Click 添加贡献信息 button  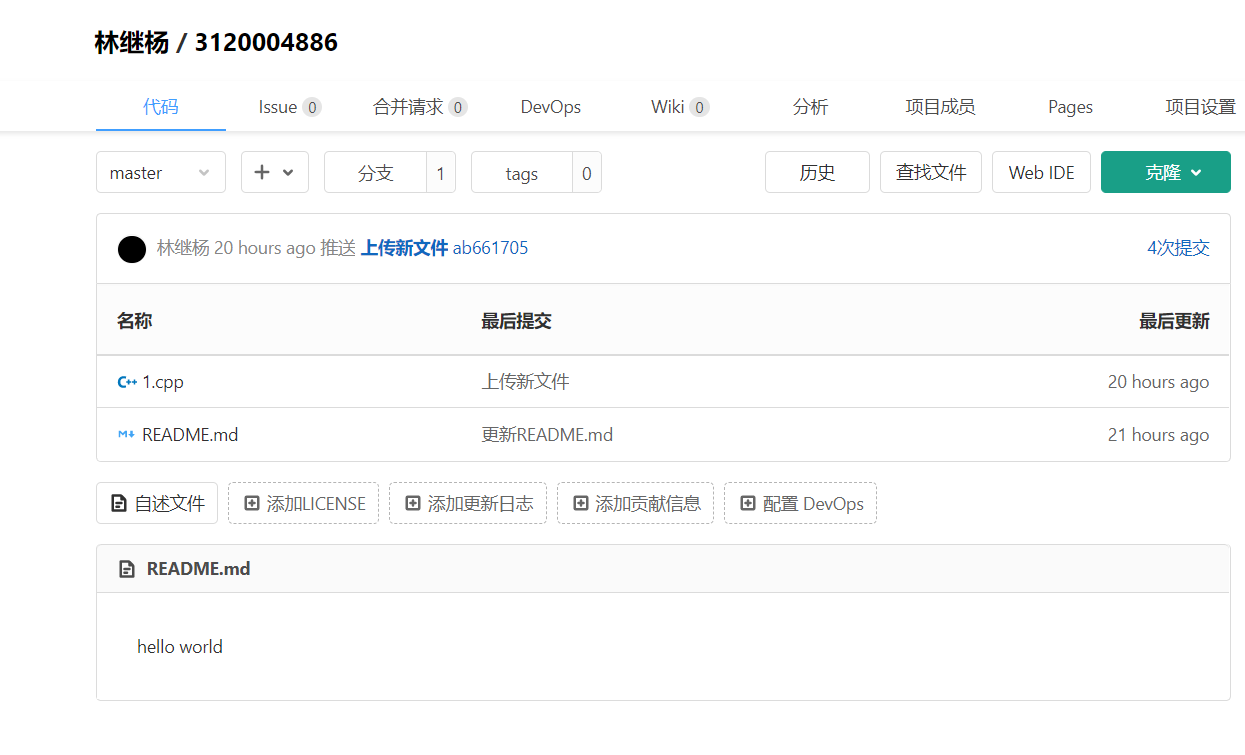click(635, 503)
